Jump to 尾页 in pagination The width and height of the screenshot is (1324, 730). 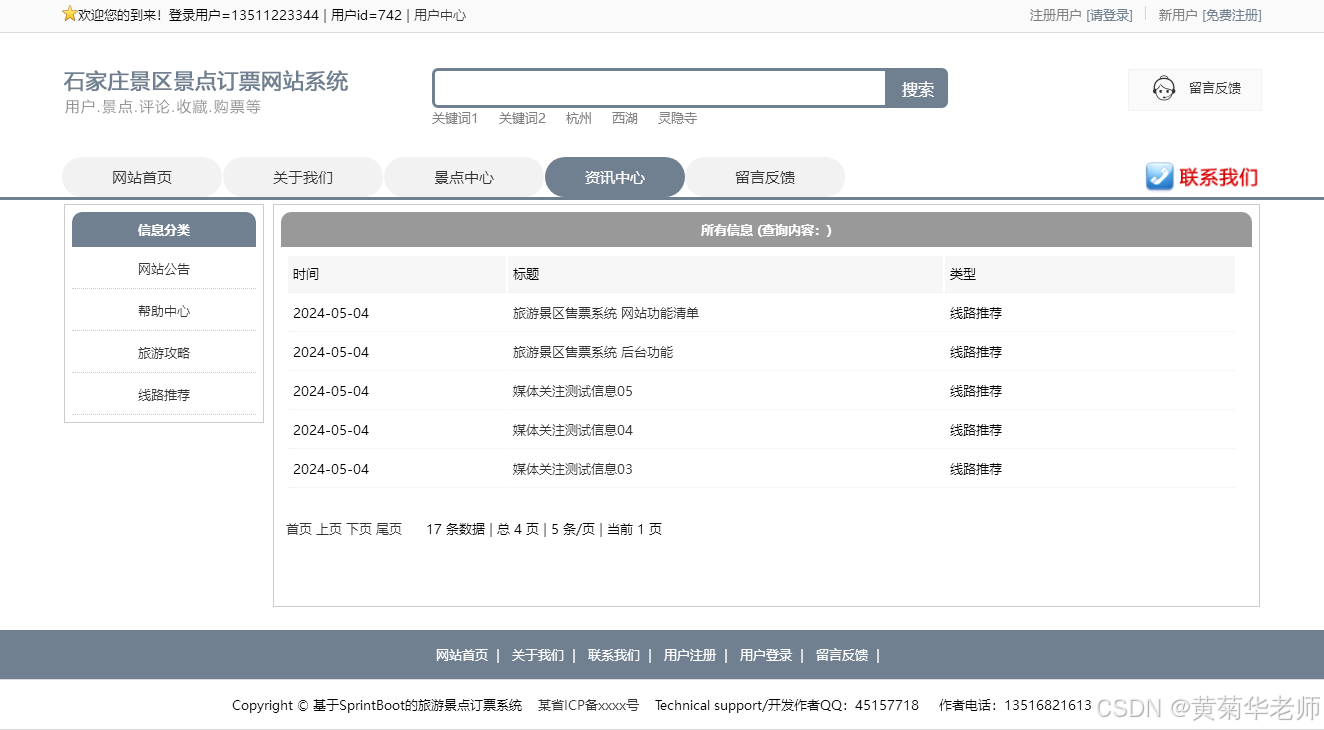389,529
